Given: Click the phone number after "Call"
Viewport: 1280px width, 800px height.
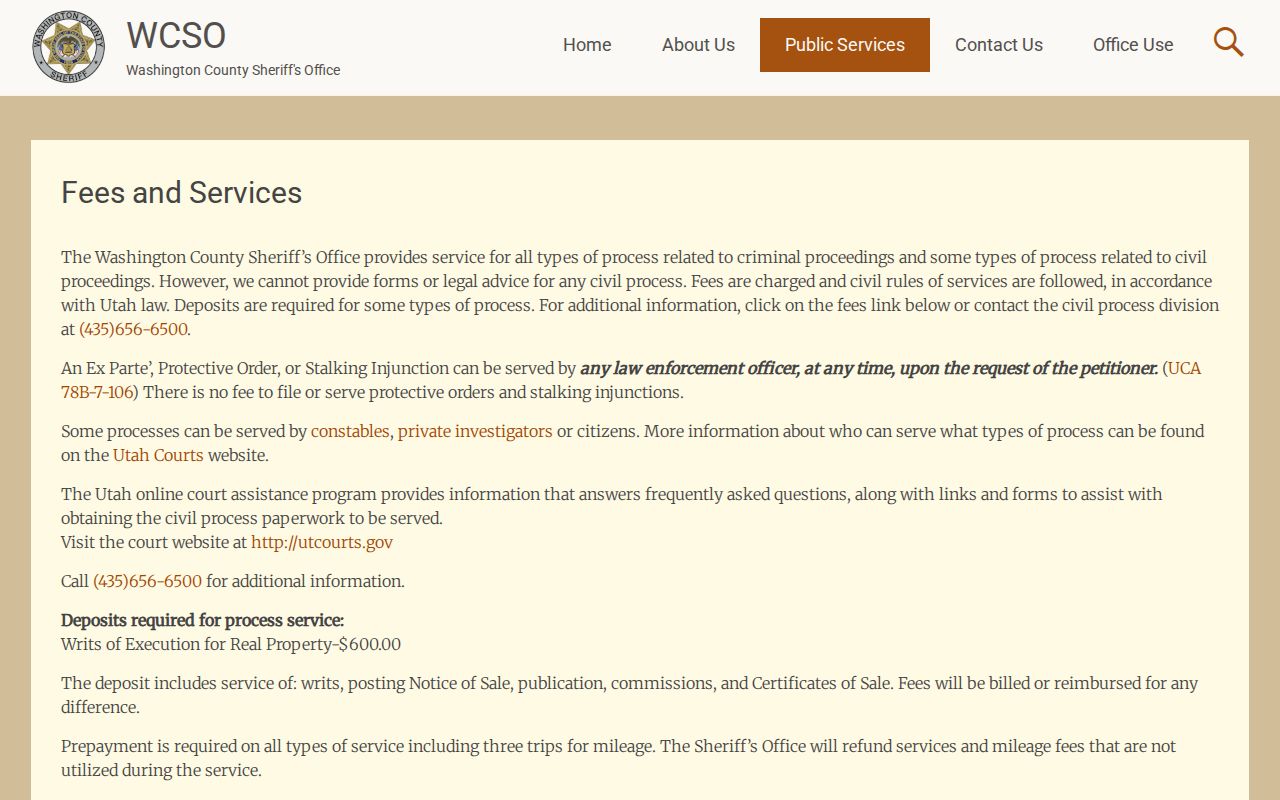Looking at the screenshot, I should coord(147,581).
